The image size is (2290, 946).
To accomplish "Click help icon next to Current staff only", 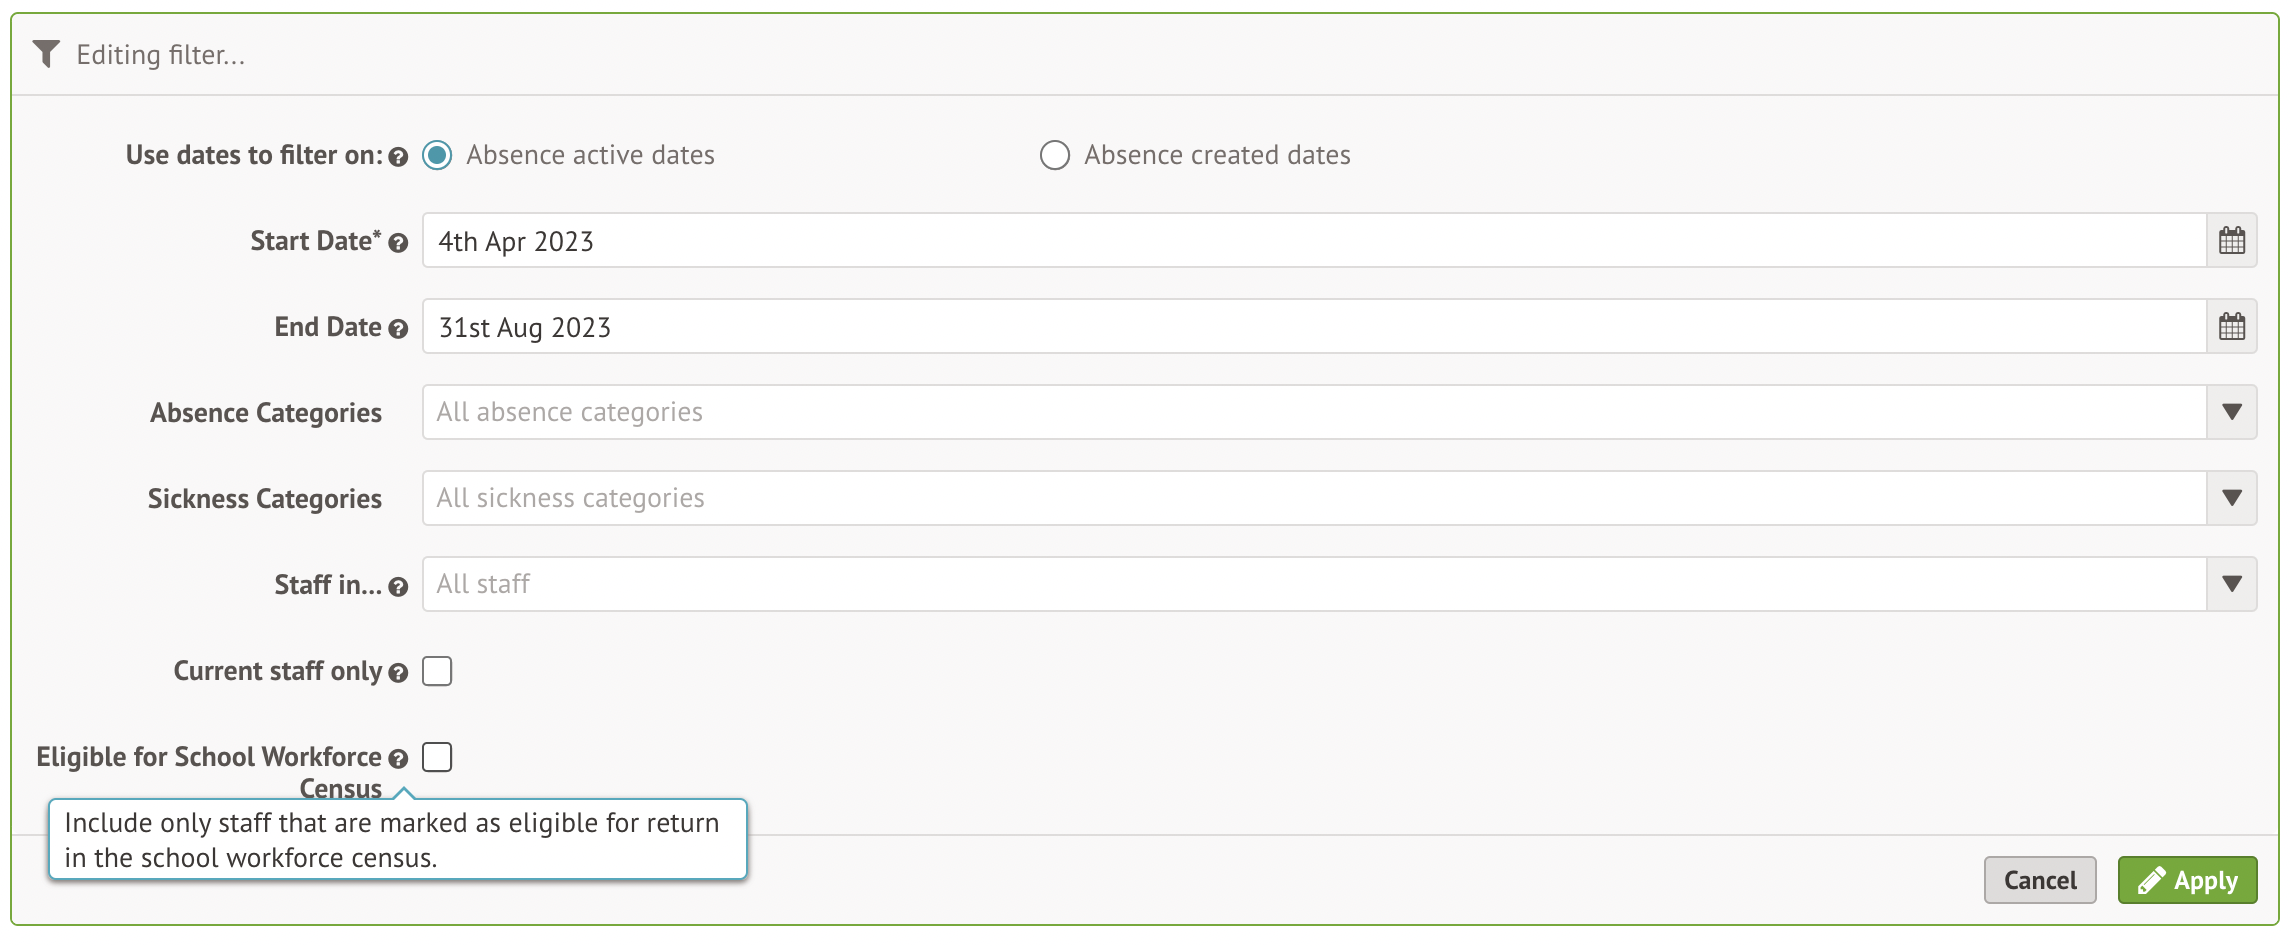I will point(398,673).
